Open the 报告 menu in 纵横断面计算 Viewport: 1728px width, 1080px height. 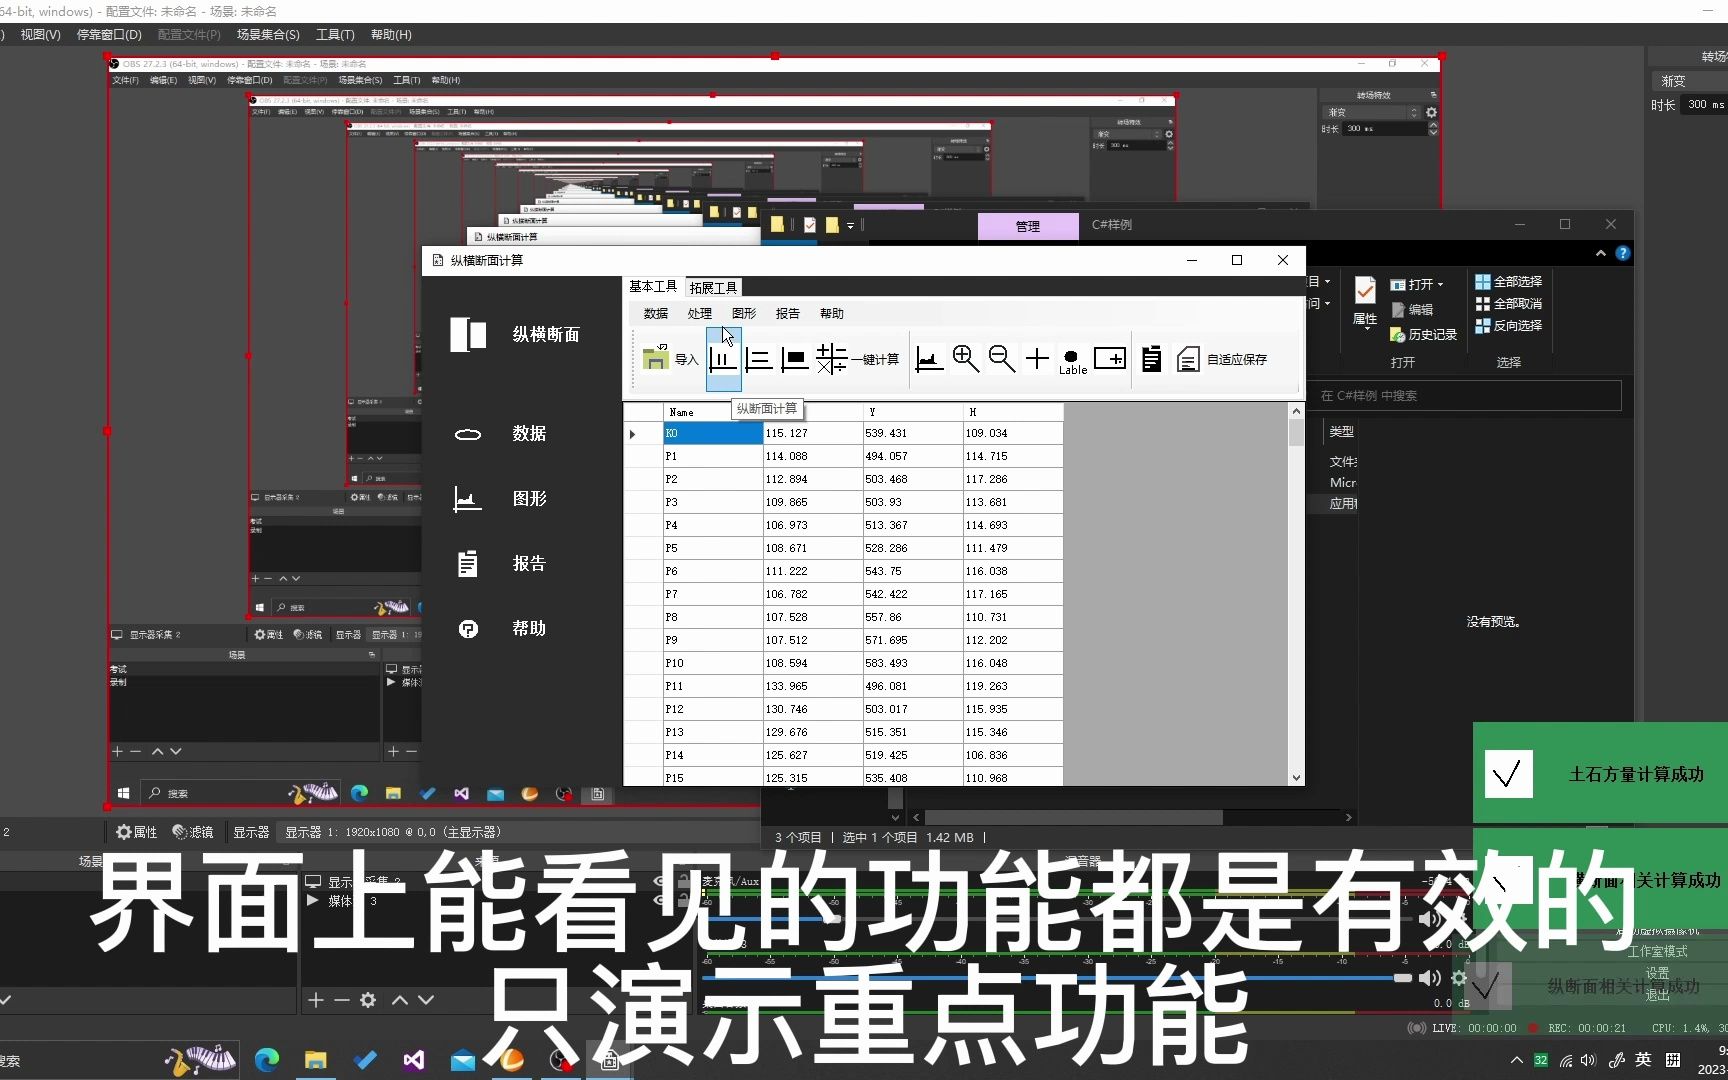click(x=787, y=313)
